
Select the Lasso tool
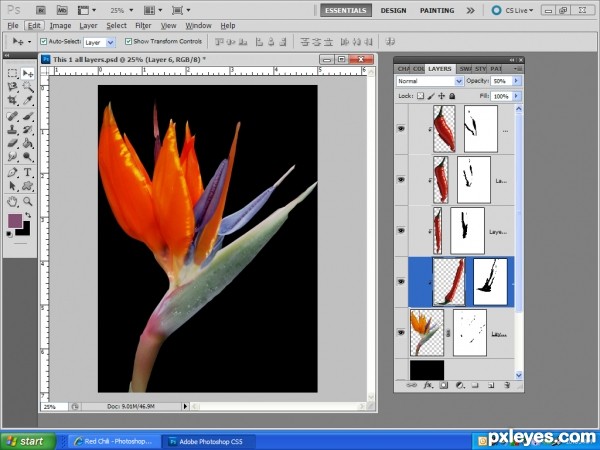point(13,87)
